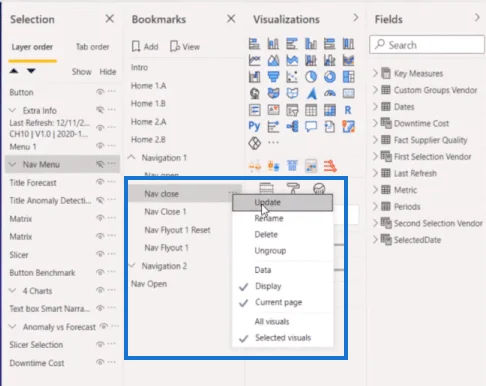Select the Key influencers visual

pyautogui.click(x=273, y=127)
